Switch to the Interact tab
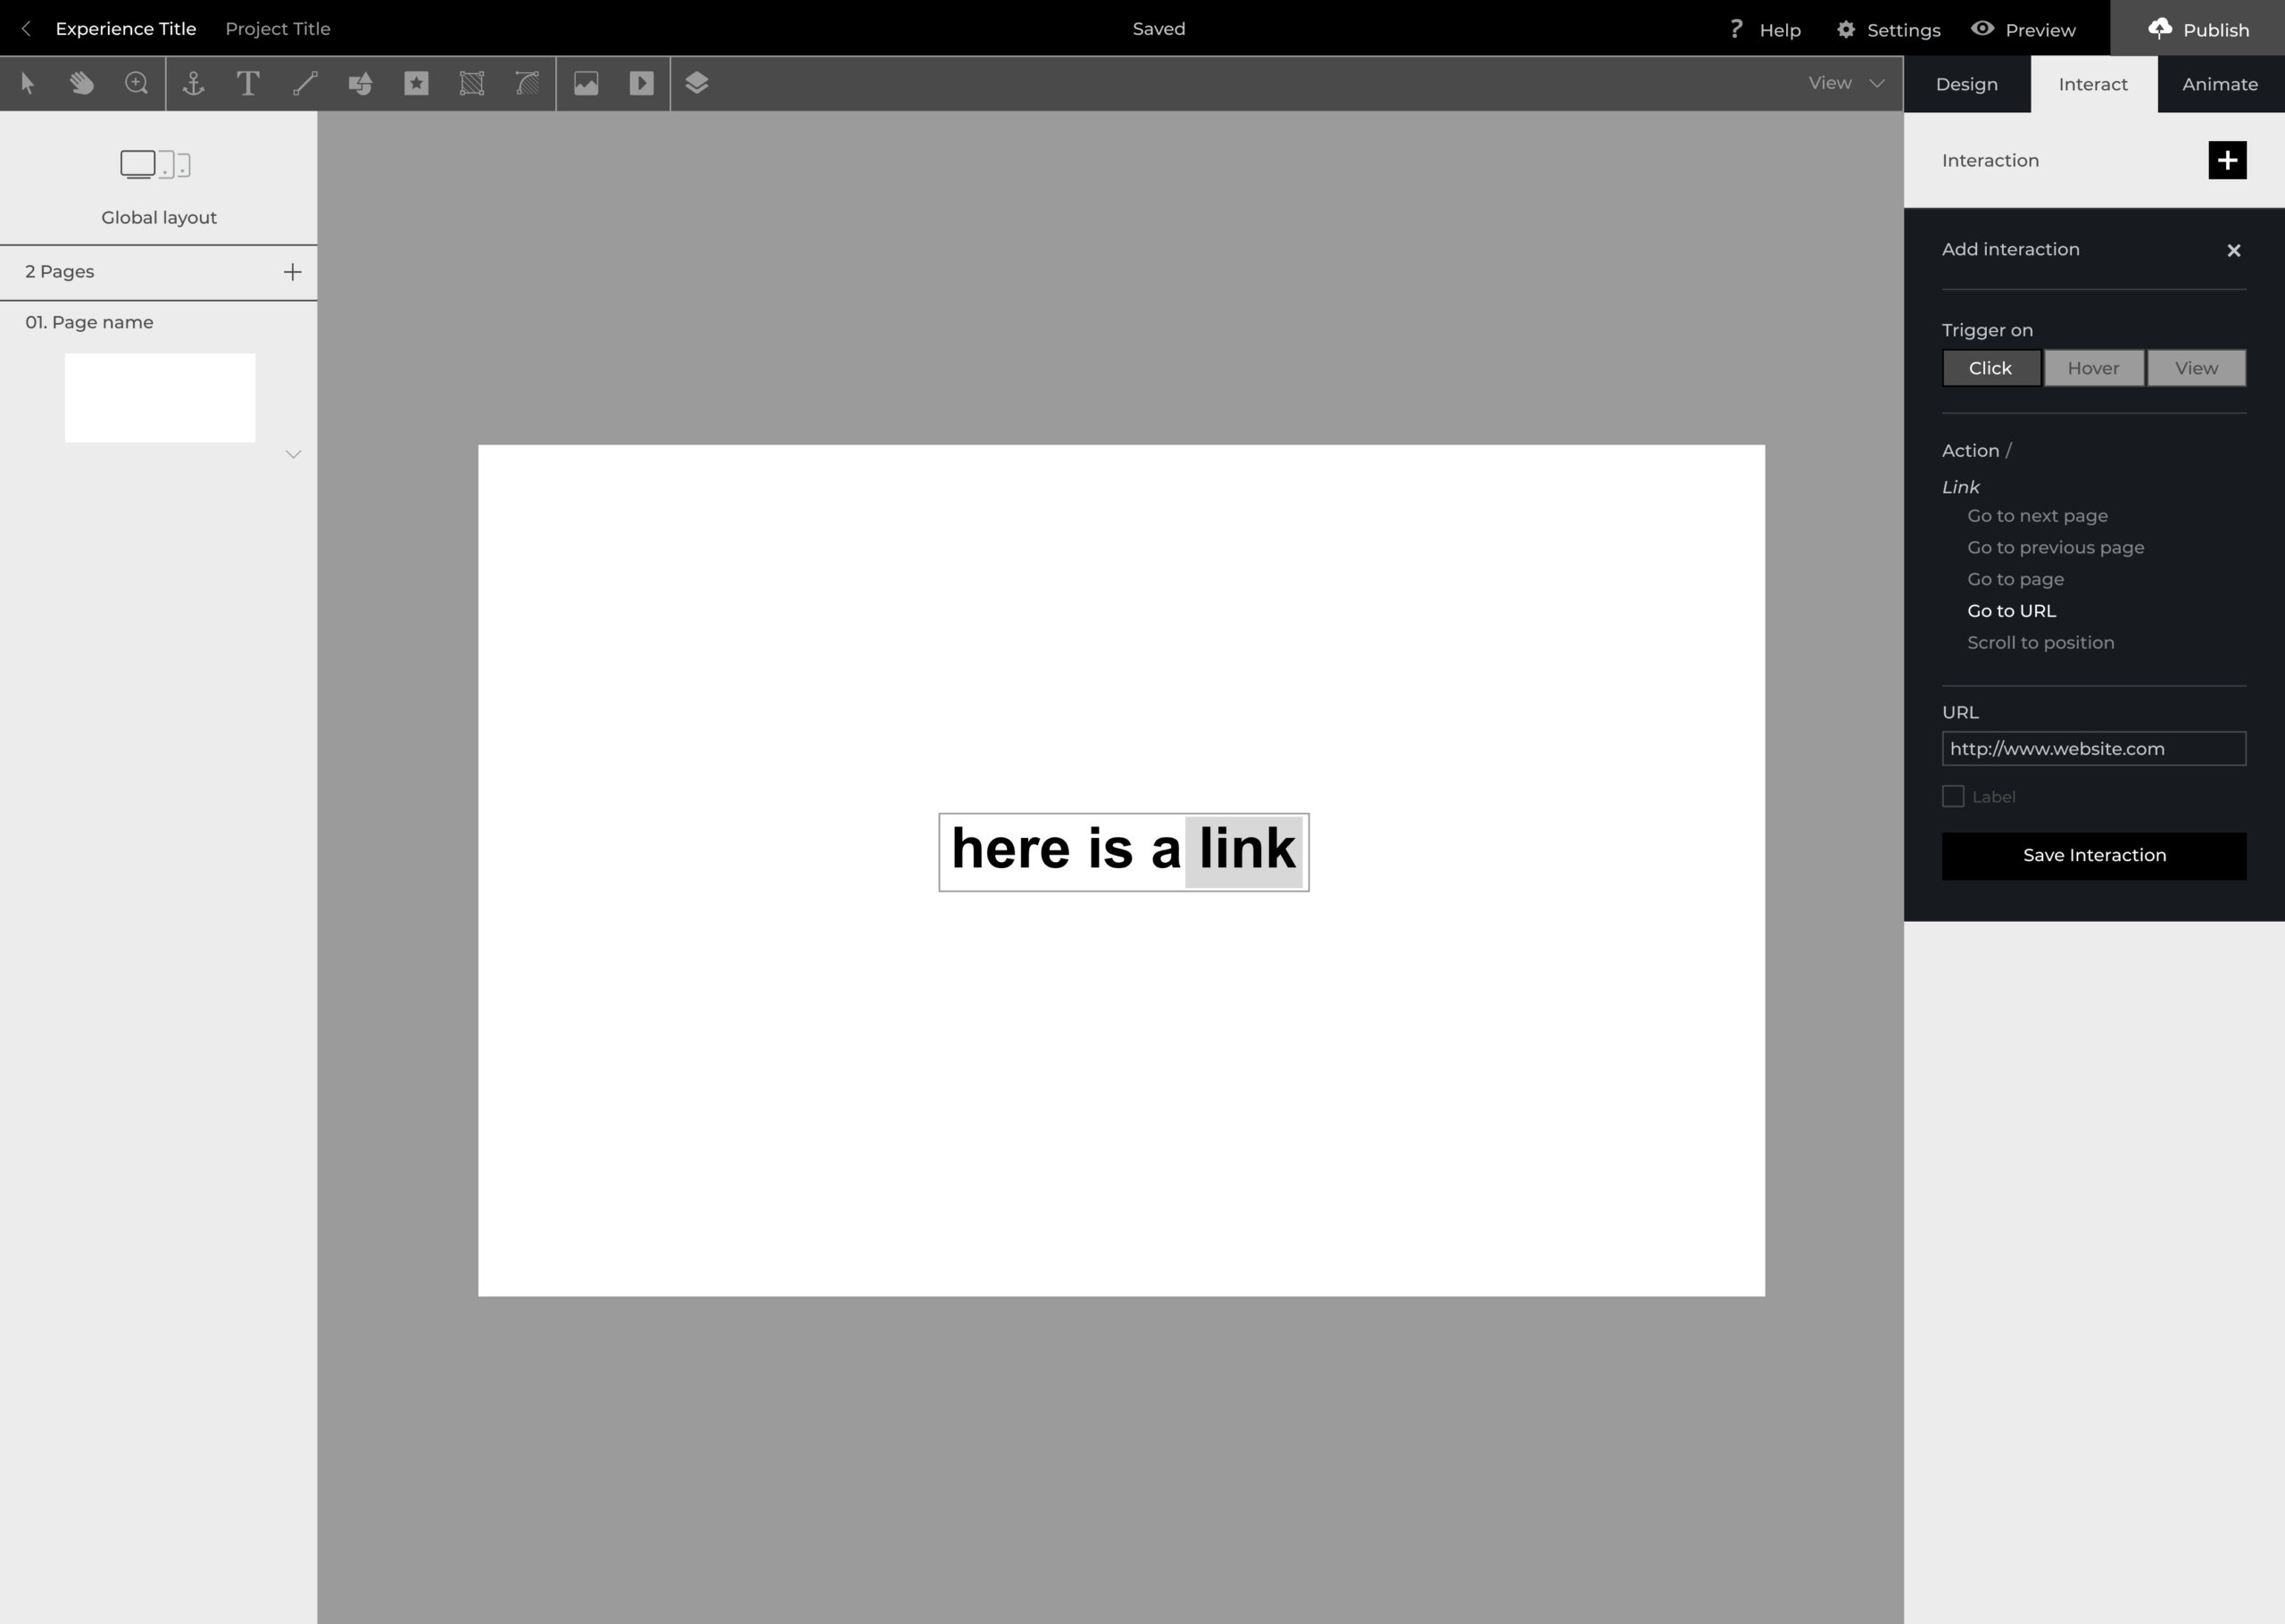The image size is (2285, 1624). tap(2093, 84)
